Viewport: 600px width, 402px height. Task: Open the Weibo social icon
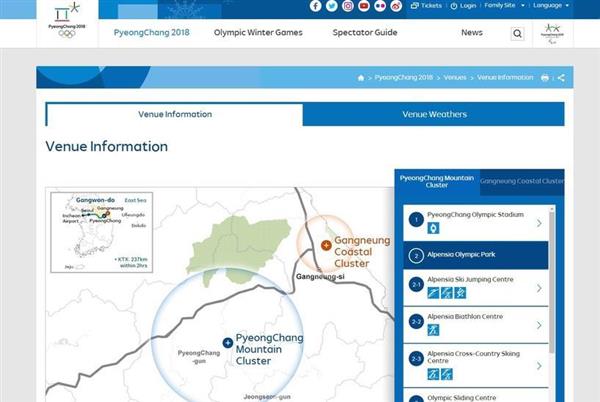pos(396,6)
